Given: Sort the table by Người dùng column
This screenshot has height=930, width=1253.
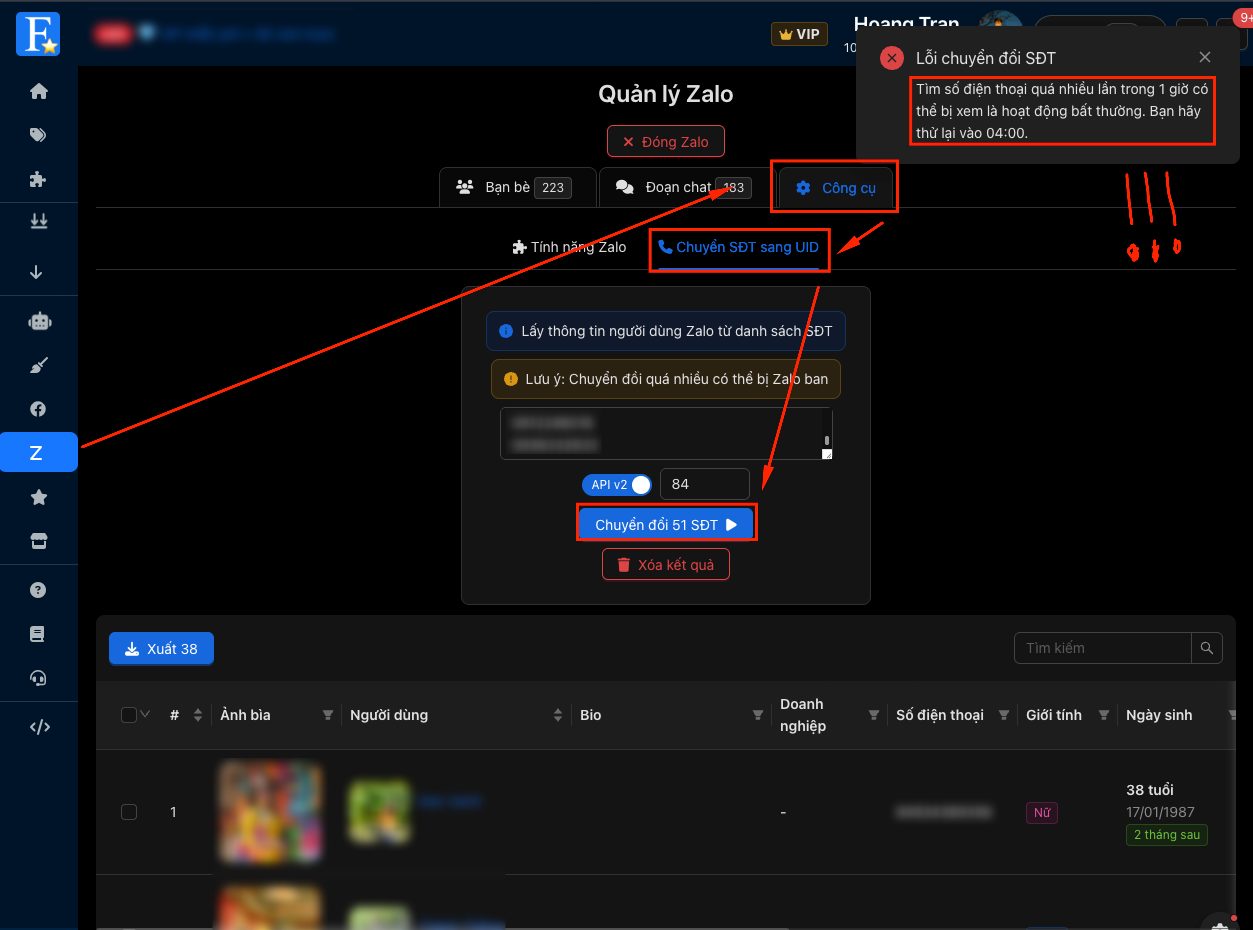Looking at the screenshot, I should 558,715.
